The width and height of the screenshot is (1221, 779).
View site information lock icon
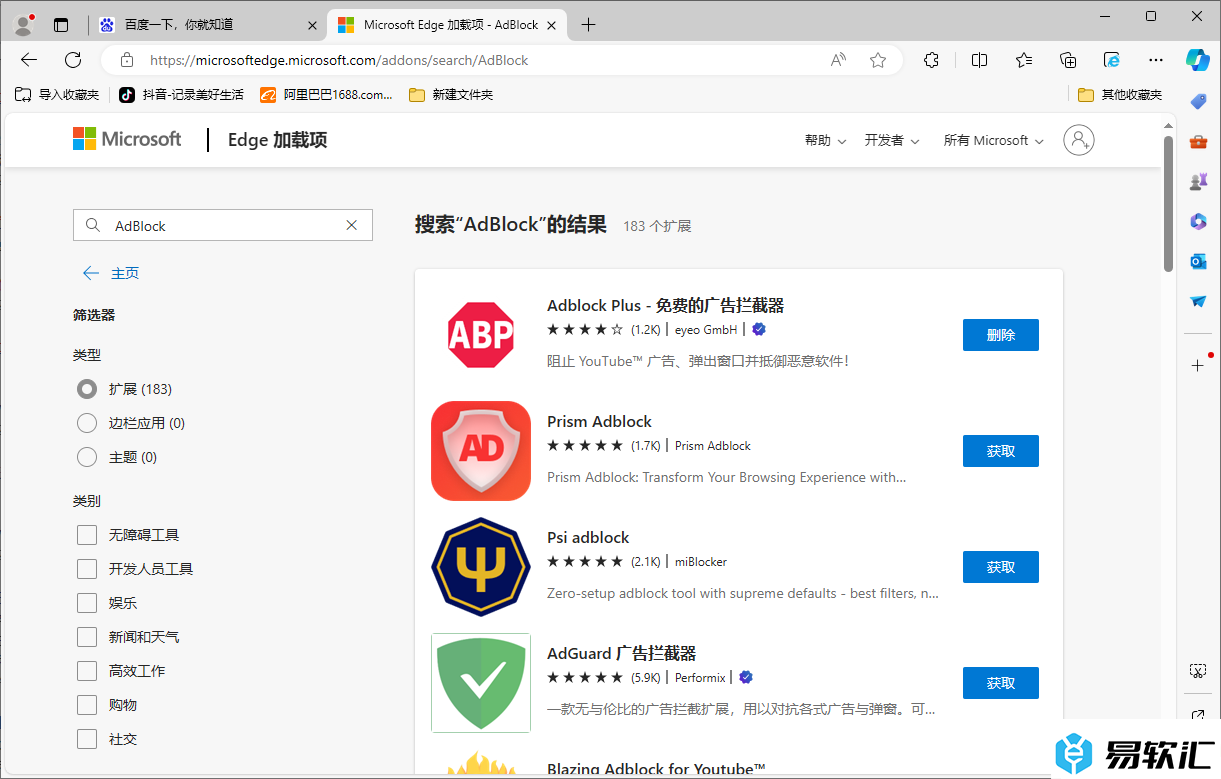coord(126,60)
